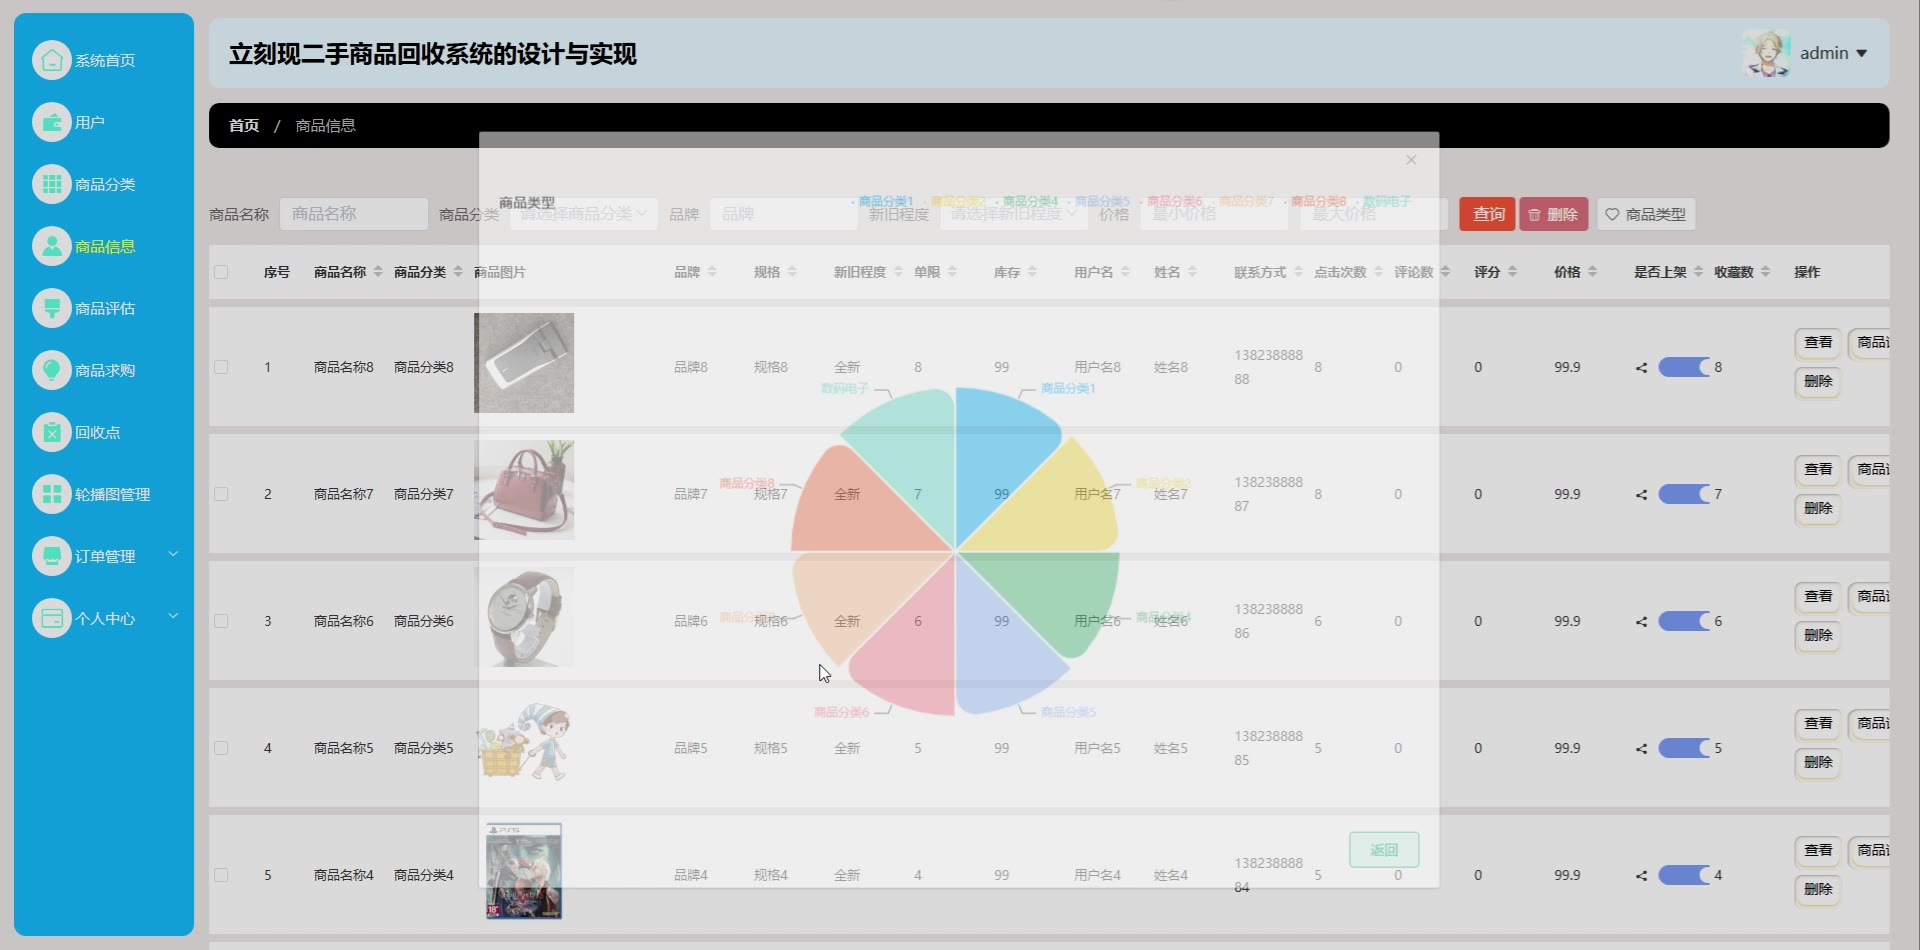Sort by 收藏数 column arrows

click(1766, 272)
